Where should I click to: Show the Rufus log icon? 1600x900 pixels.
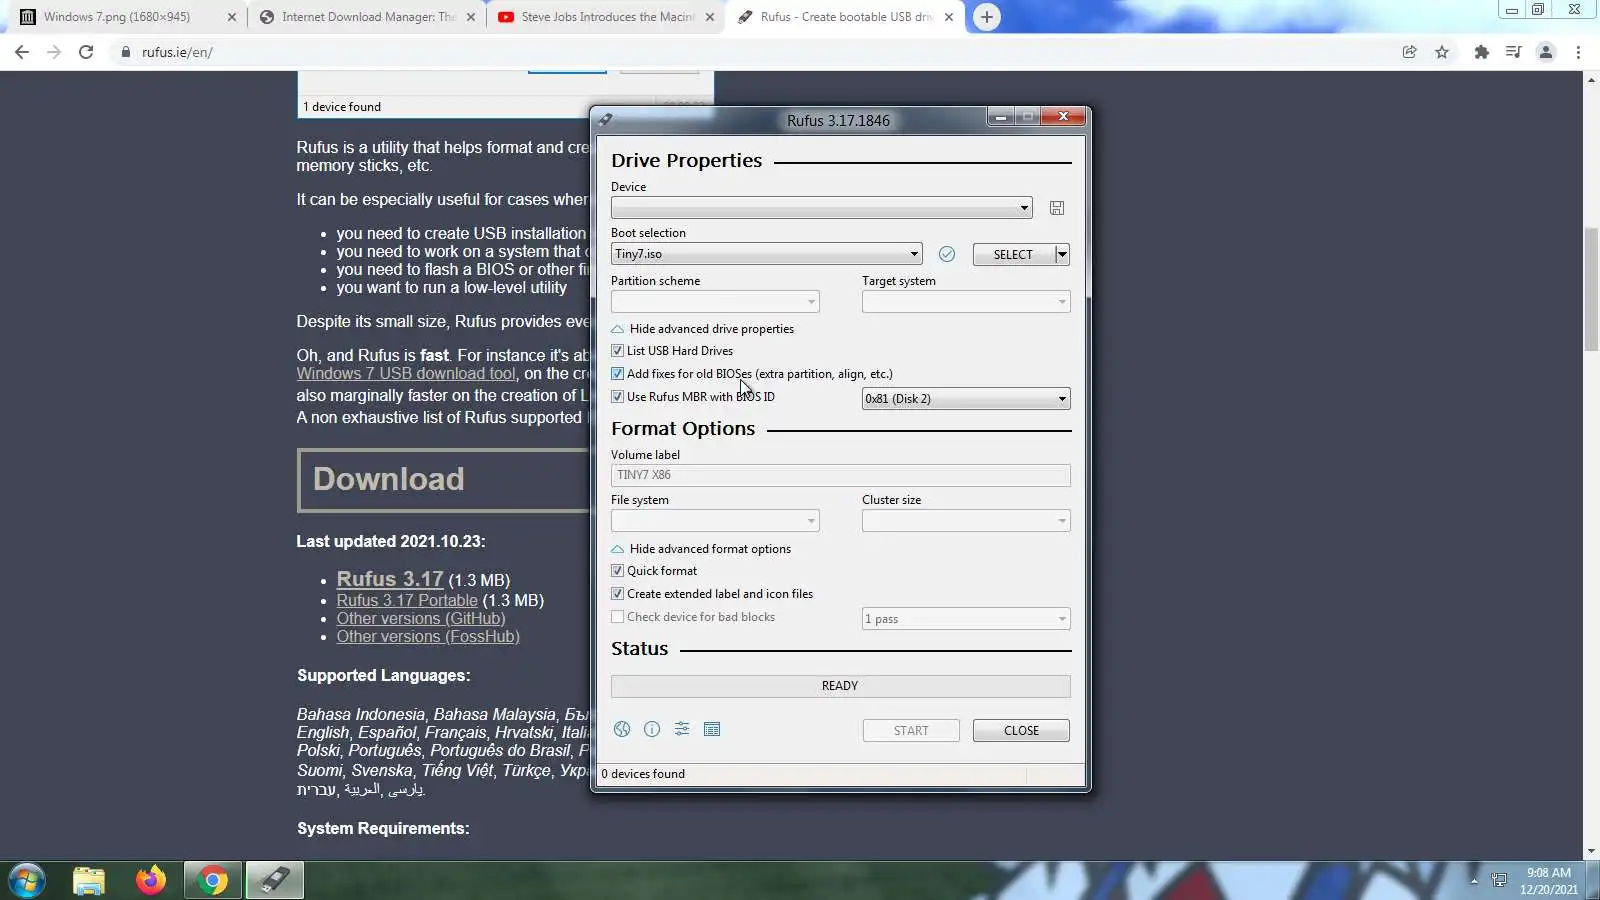[712, 729]
